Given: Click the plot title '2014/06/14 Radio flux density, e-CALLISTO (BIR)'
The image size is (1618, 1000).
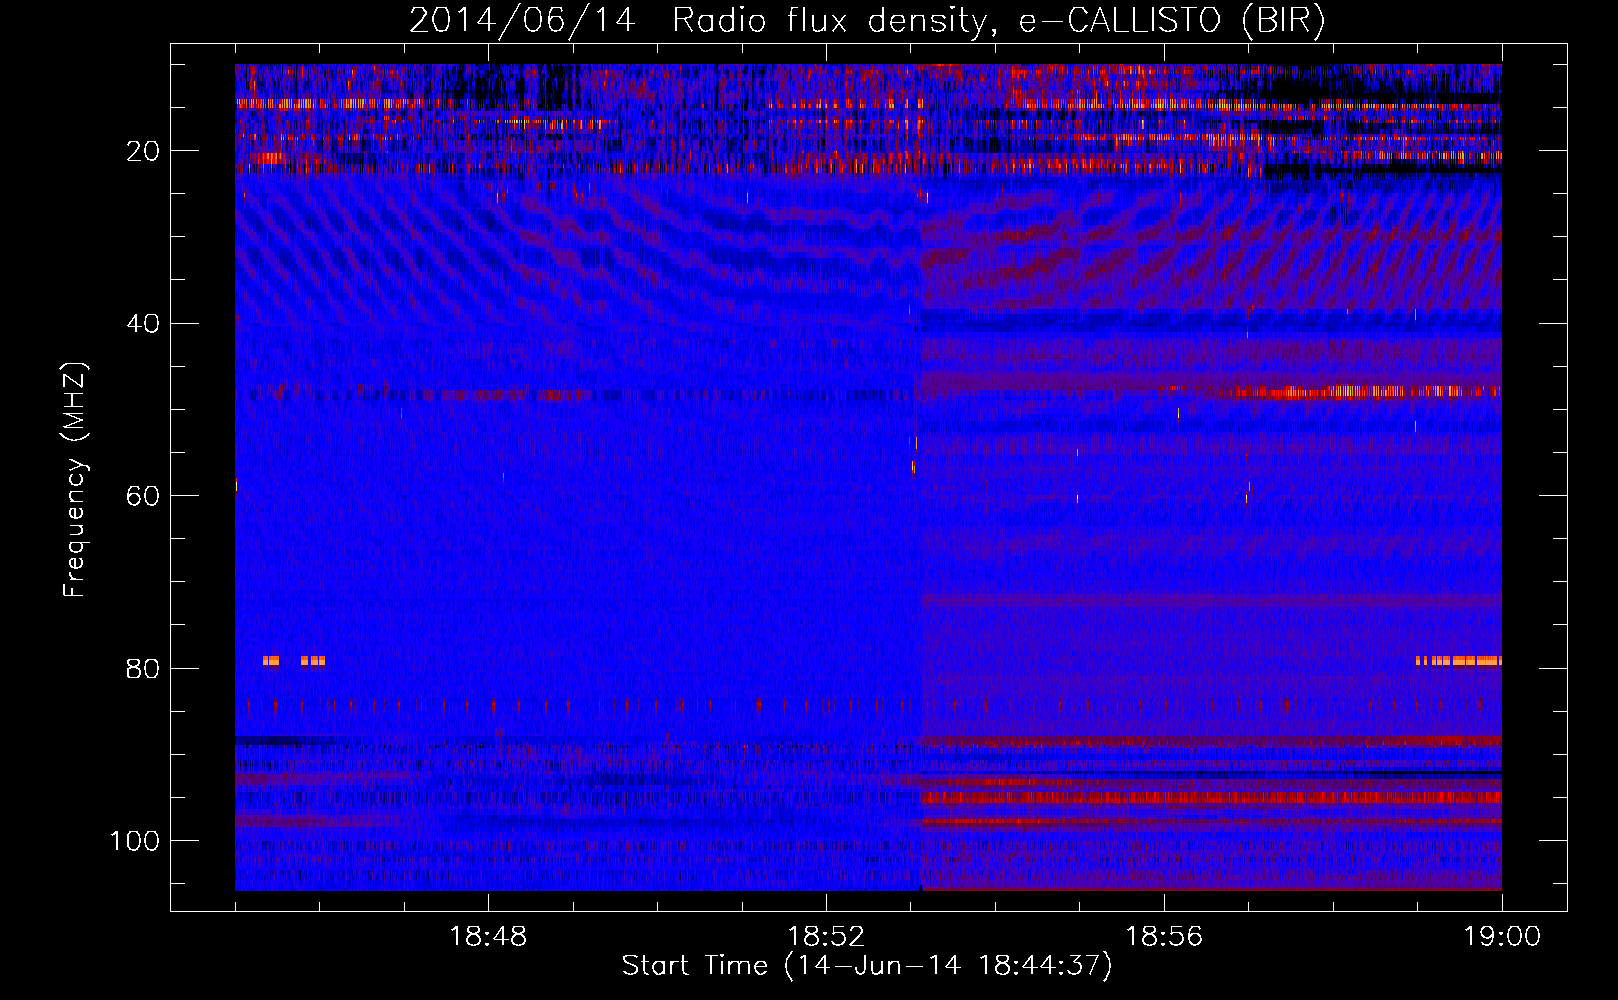Looking at the screenshot, I should click(x=867, y=21).
